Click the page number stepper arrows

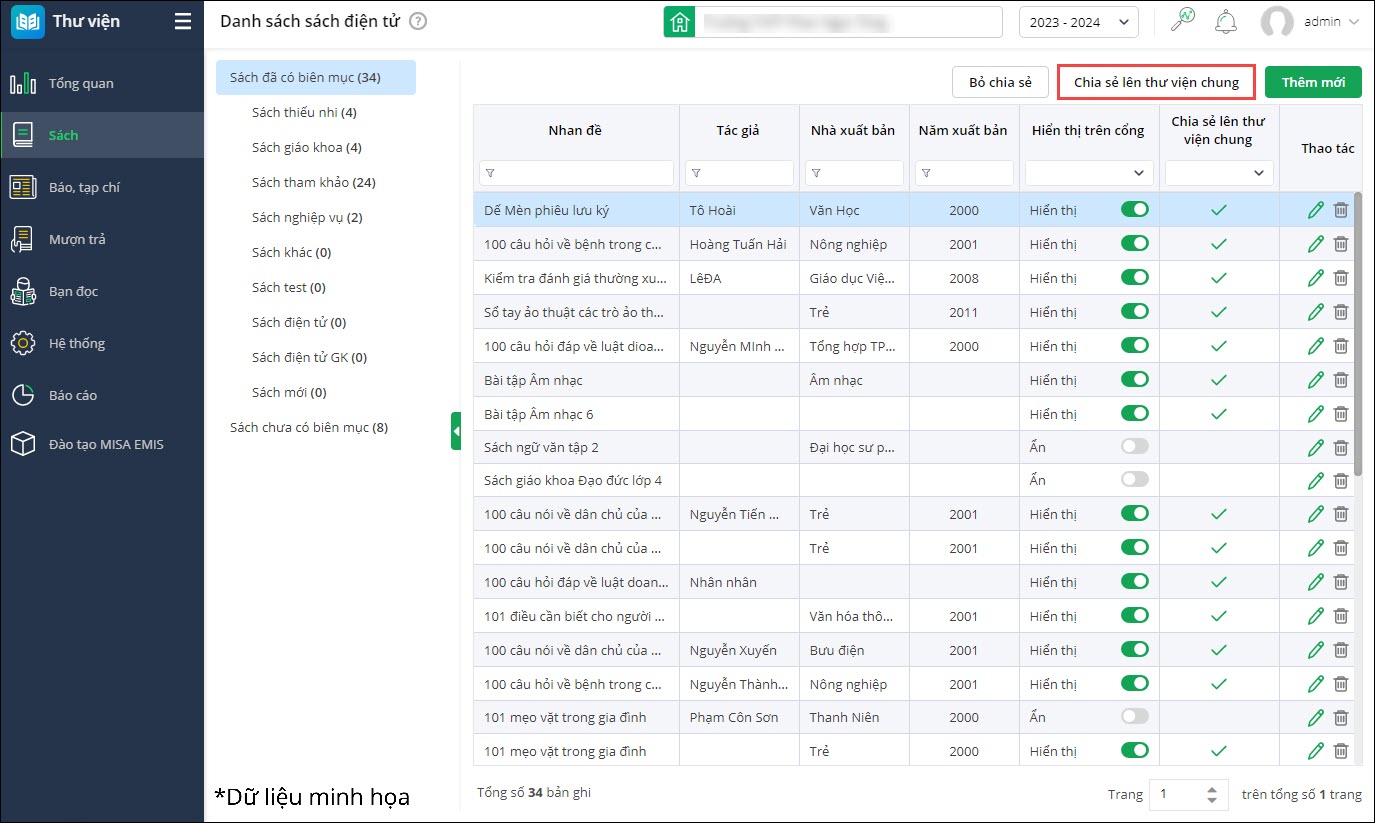(1212, 795)
